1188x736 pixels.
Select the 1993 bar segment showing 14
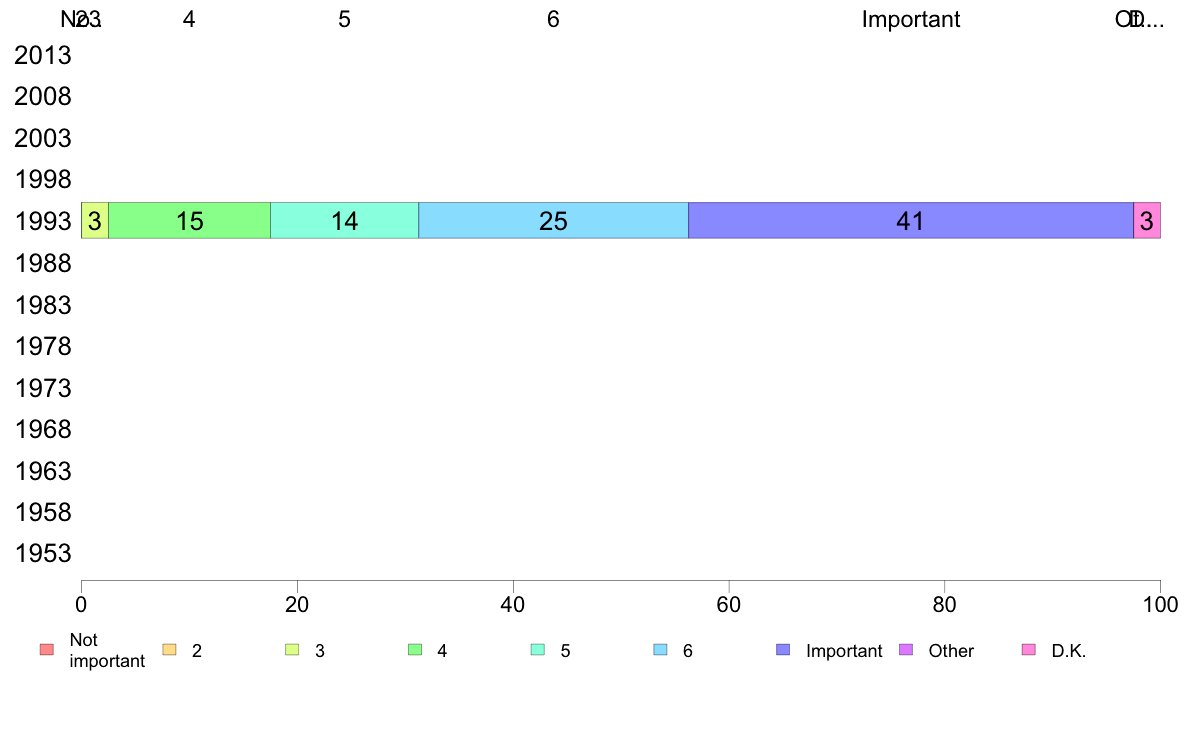click(x=345, y=221)
